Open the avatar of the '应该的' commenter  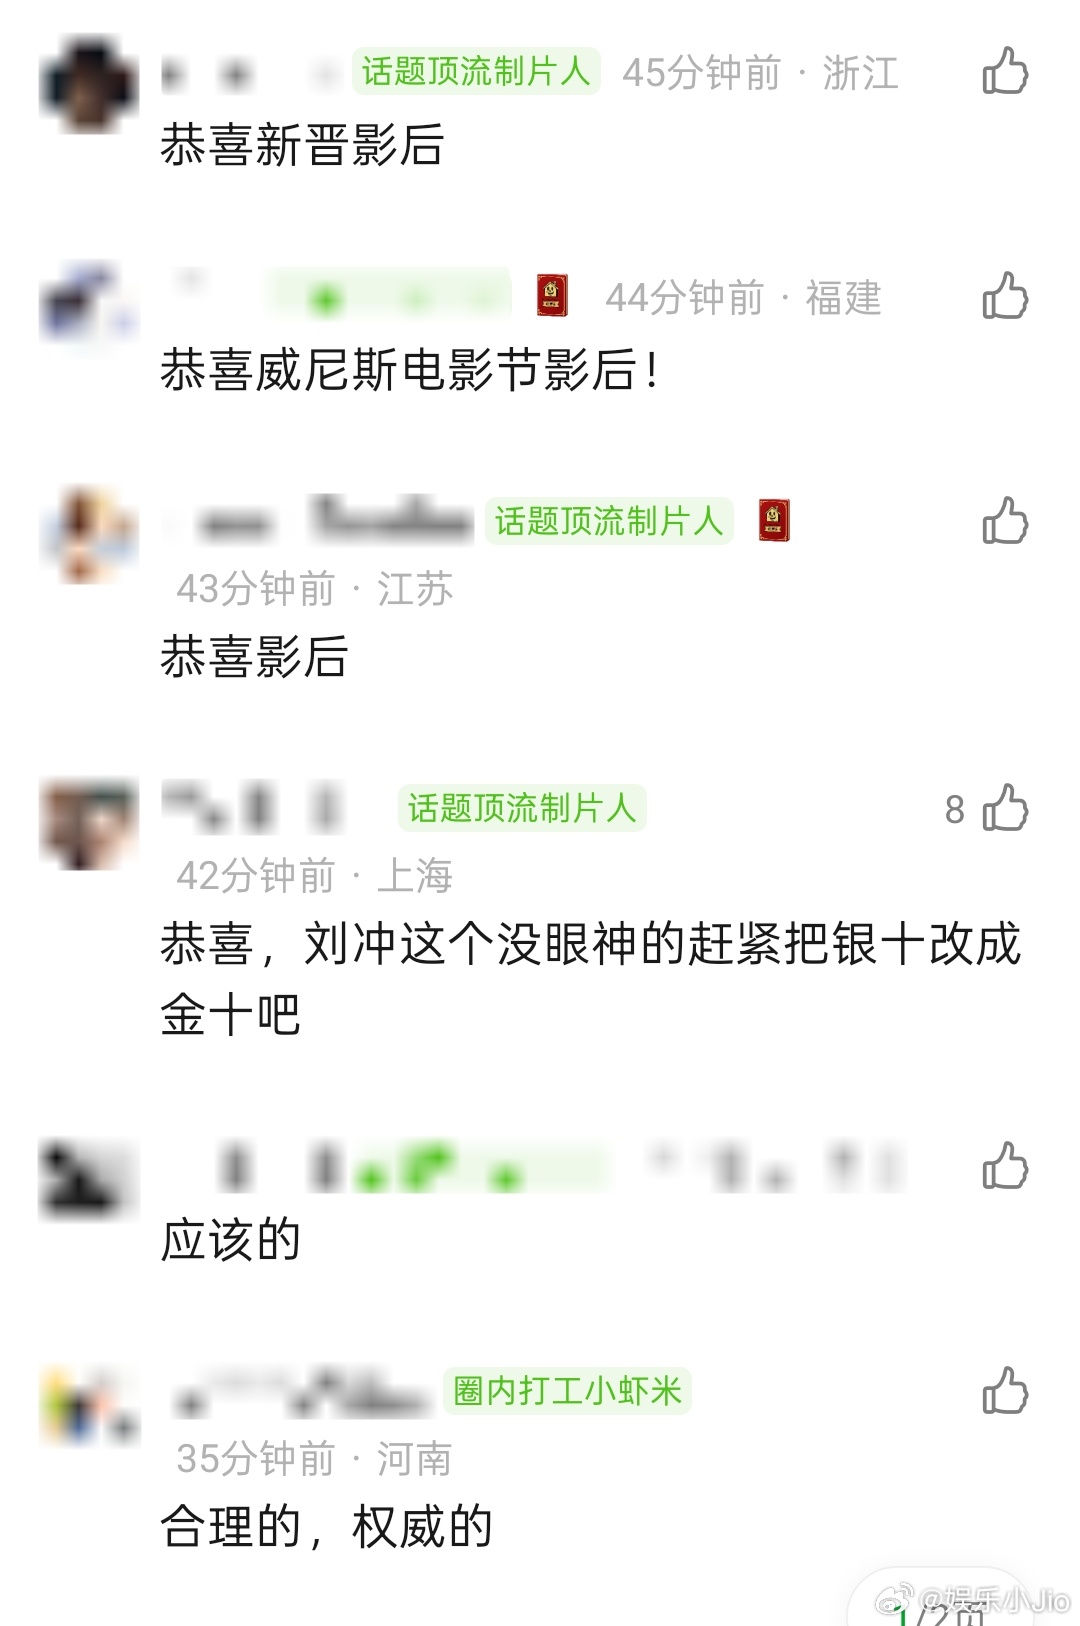89,1180
